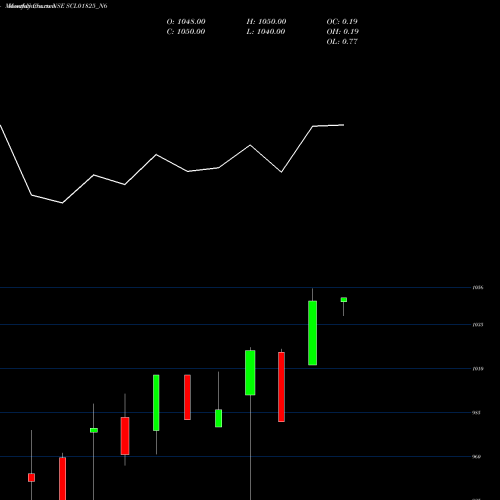Click the white indicator line's final right endpoint

pos(343,125)
